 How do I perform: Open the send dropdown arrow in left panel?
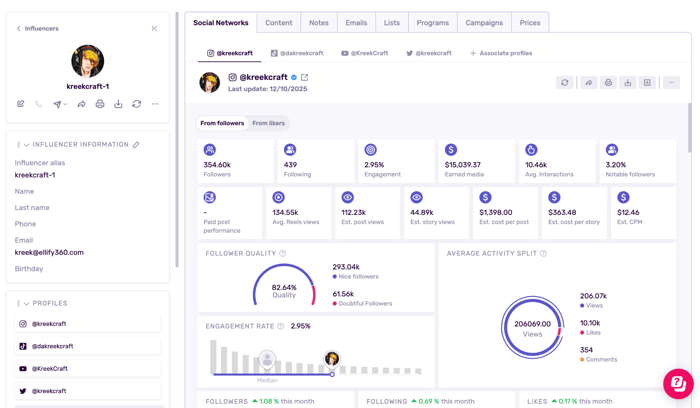tap(65, 104)
